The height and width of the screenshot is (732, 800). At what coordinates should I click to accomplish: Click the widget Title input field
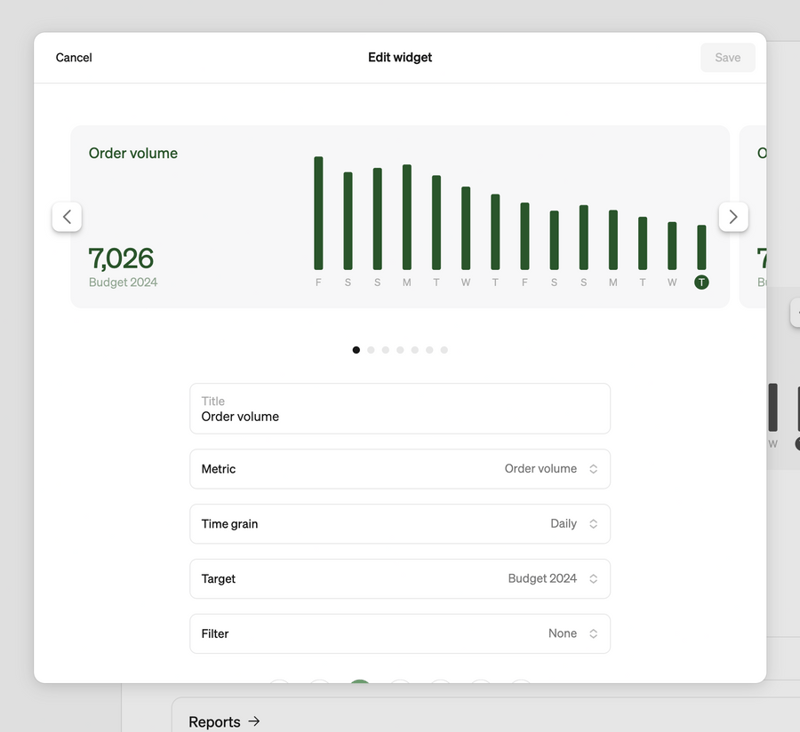(x=400, y=409)
